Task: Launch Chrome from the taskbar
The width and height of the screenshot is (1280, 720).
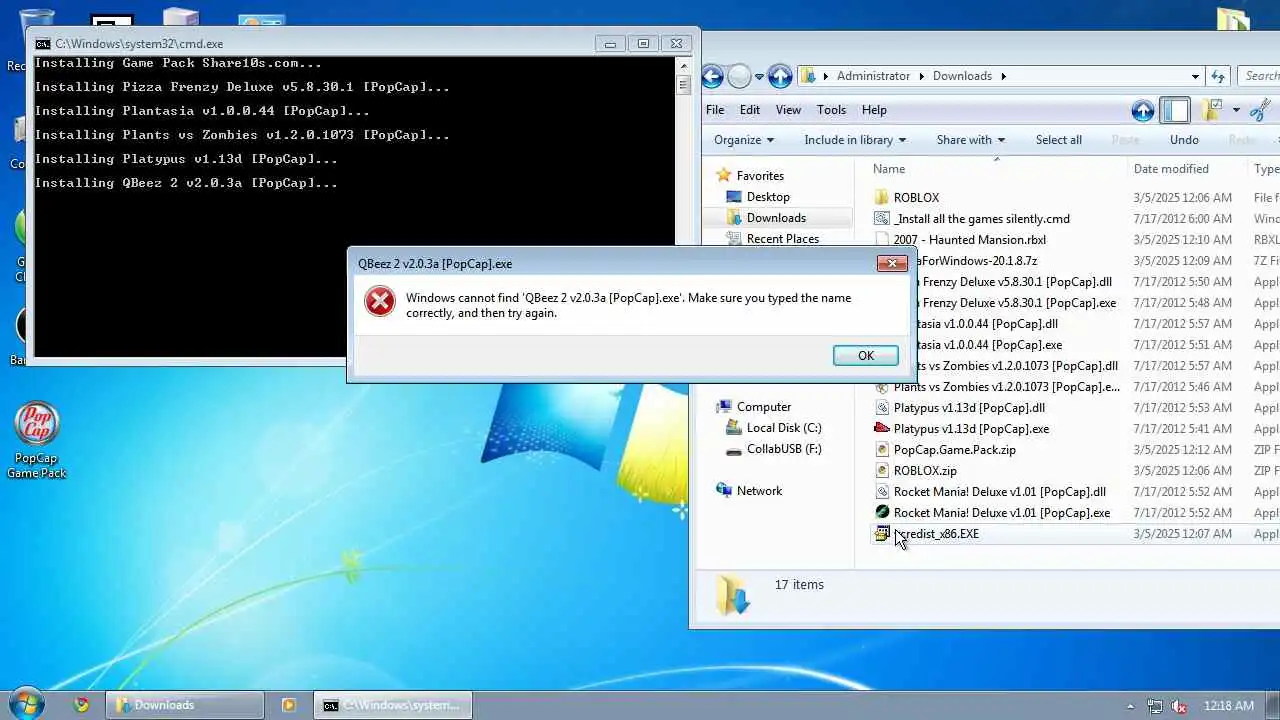Action: (82, 705)
